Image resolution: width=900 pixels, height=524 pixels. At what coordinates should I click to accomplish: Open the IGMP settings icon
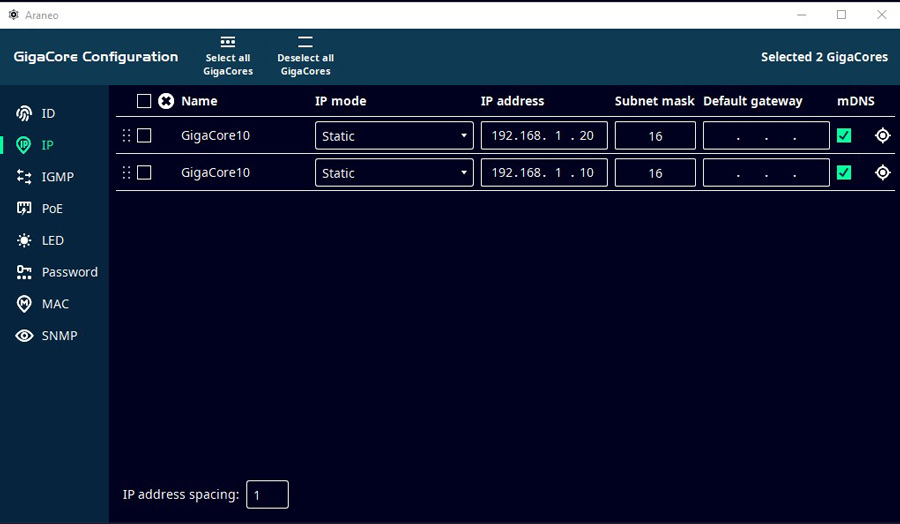point(24,177)
